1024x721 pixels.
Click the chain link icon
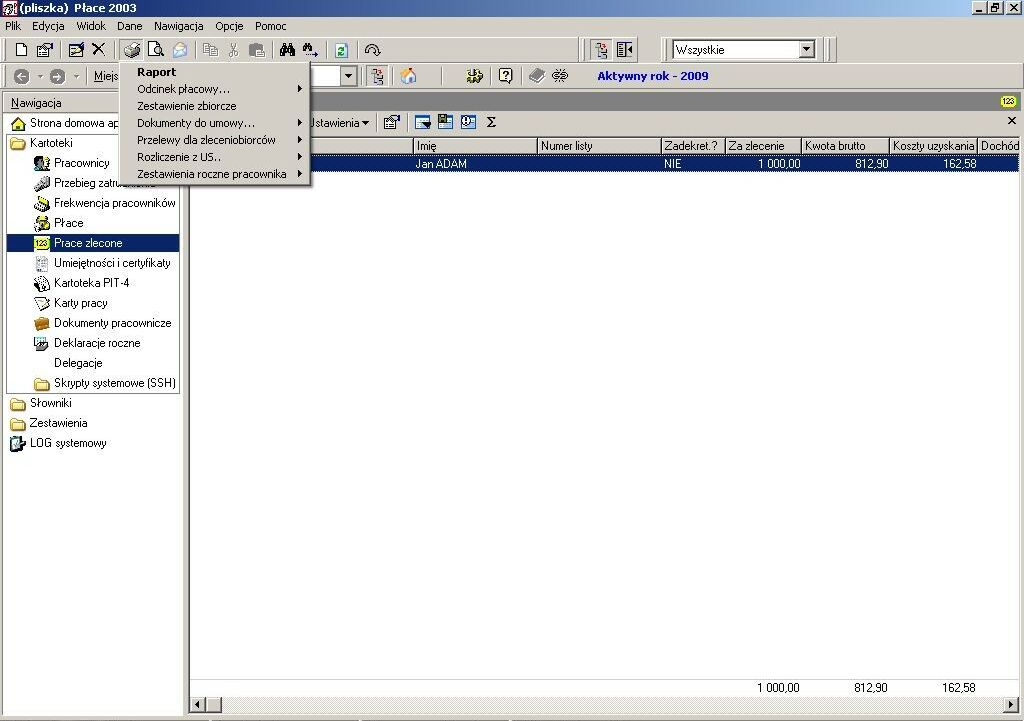(560, 76)
